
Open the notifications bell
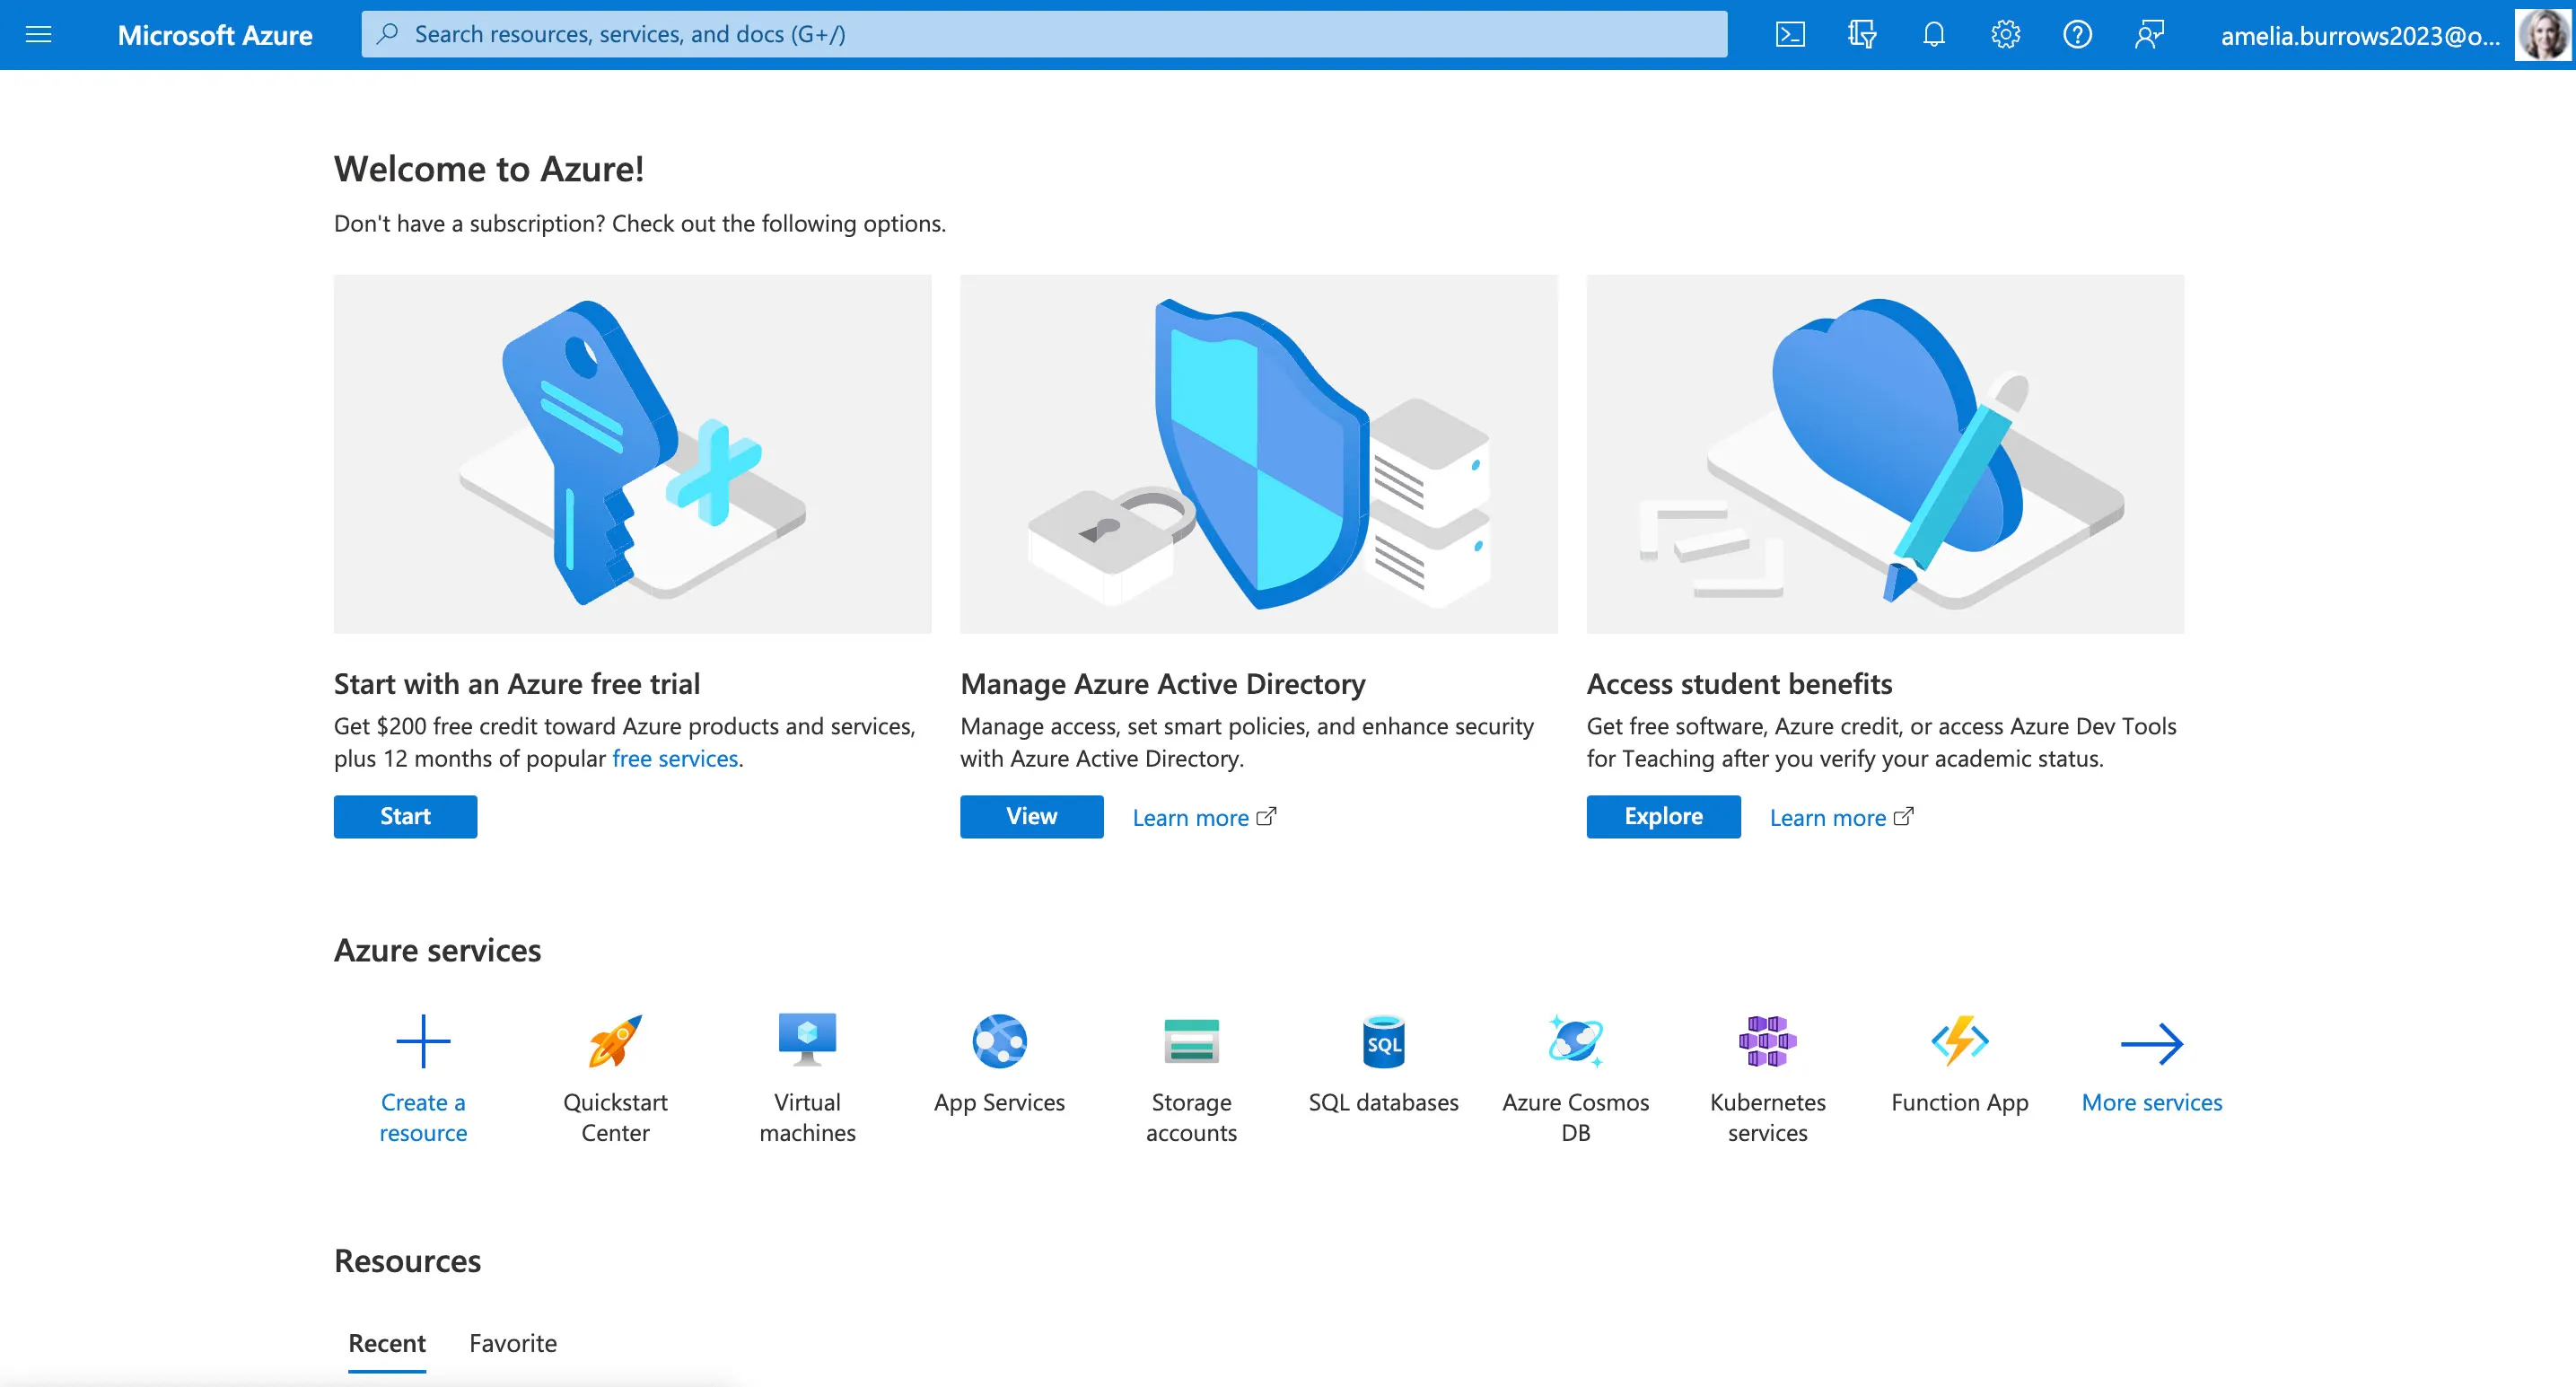[x=1934, y=35]
